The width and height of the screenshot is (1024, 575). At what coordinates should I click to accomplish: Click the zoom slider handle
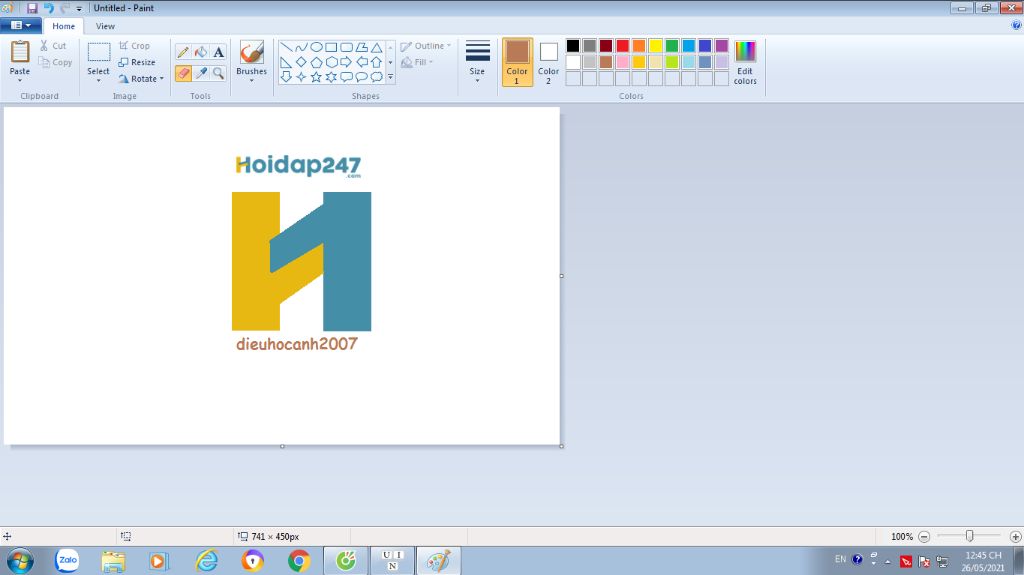pos(969,536)
